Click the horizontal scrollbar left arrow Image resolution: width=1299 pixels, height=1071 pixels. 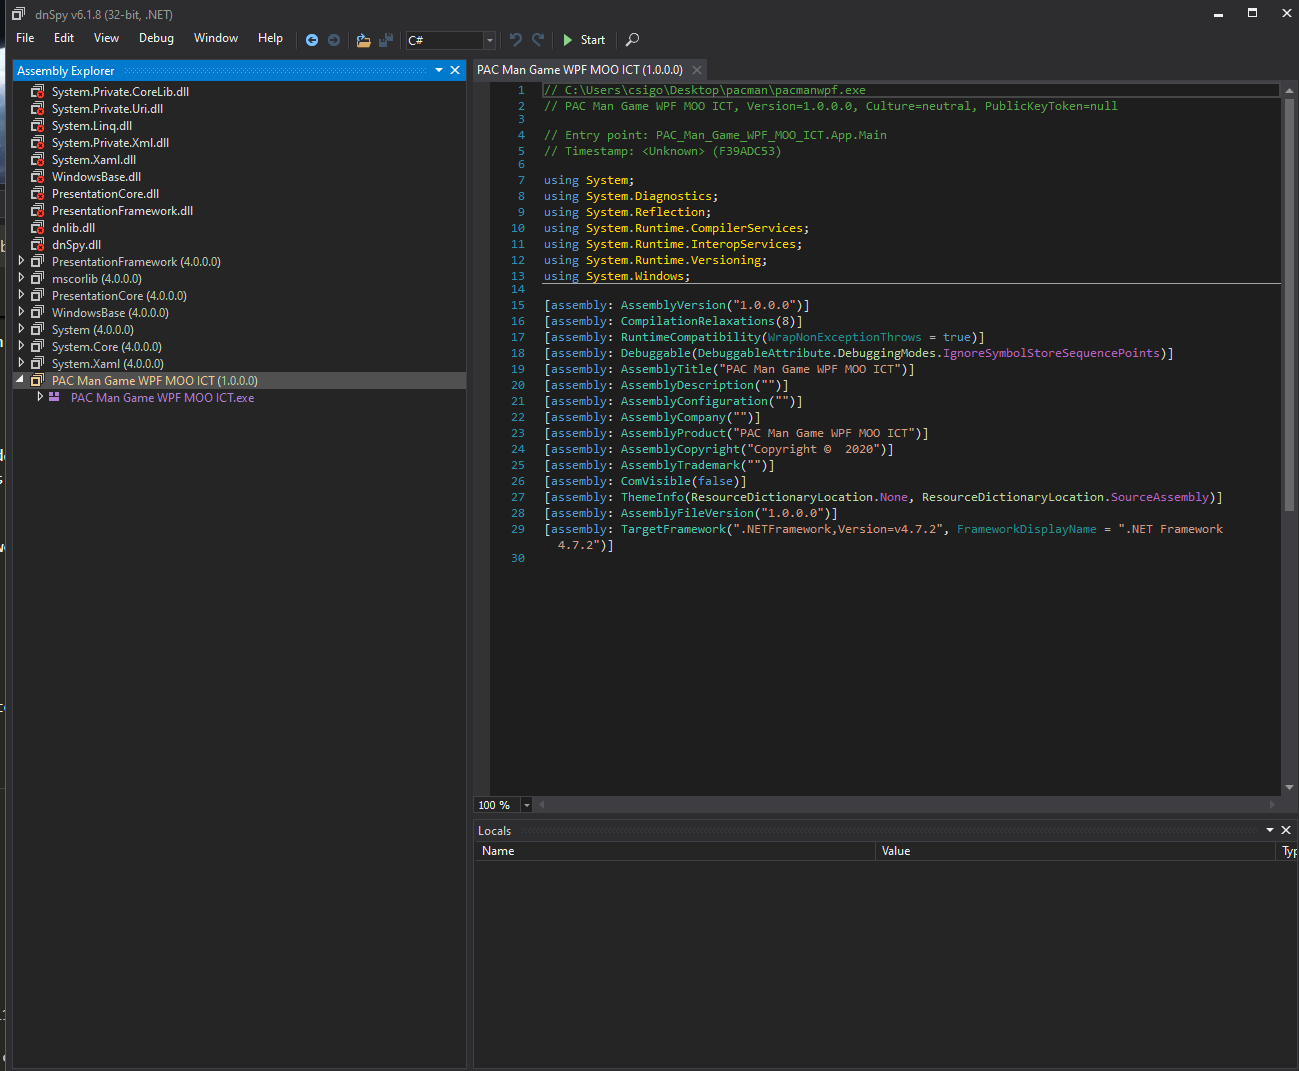click(x=541, y=805)
